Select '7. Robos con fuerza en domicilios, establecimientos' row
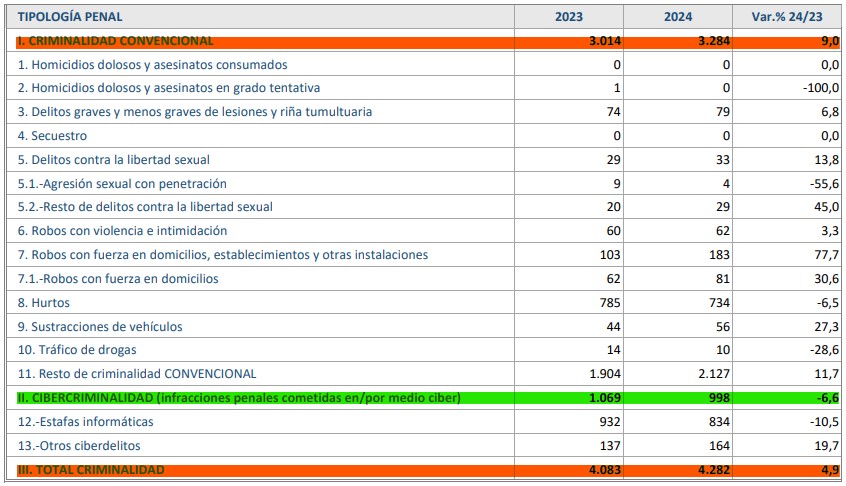 coord(223,255)
